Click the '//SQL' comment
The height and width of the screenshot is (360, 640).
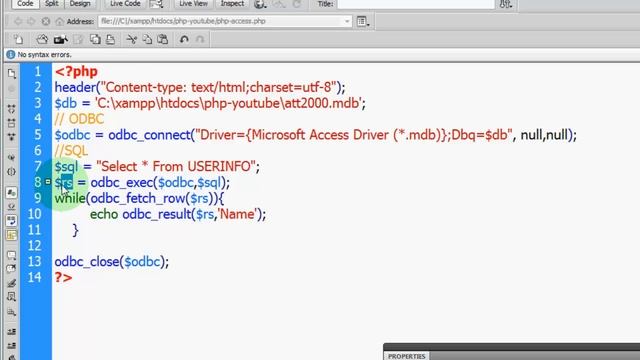(x=71, y=151)
